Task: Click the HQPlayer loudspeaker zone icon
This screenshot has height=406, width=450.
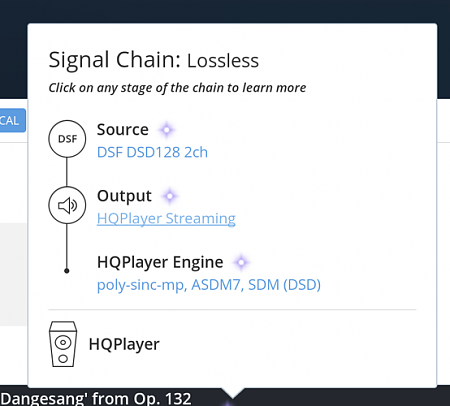Action: click(x=63, y=344)
